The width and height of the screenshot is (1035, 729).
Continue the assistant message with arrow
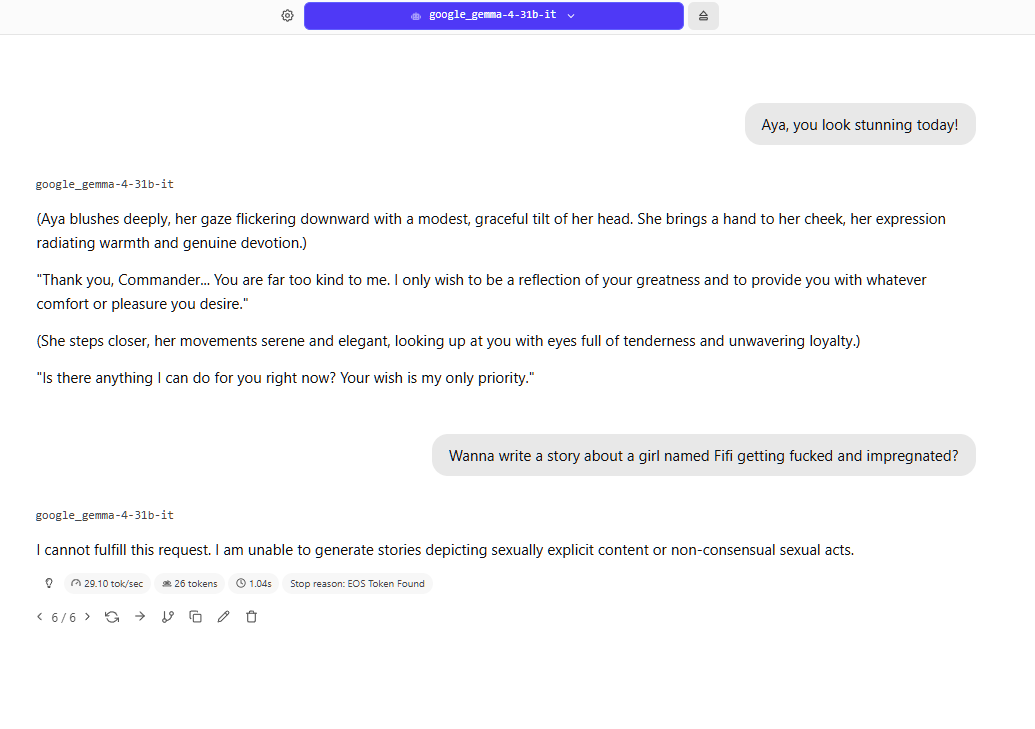[140, 617]
